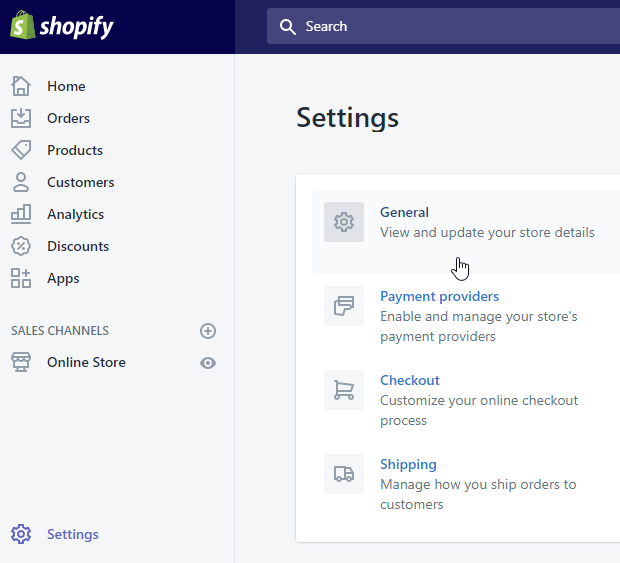Click the Orders inbox icon
620x563 pixels.
tap(21, 118)
